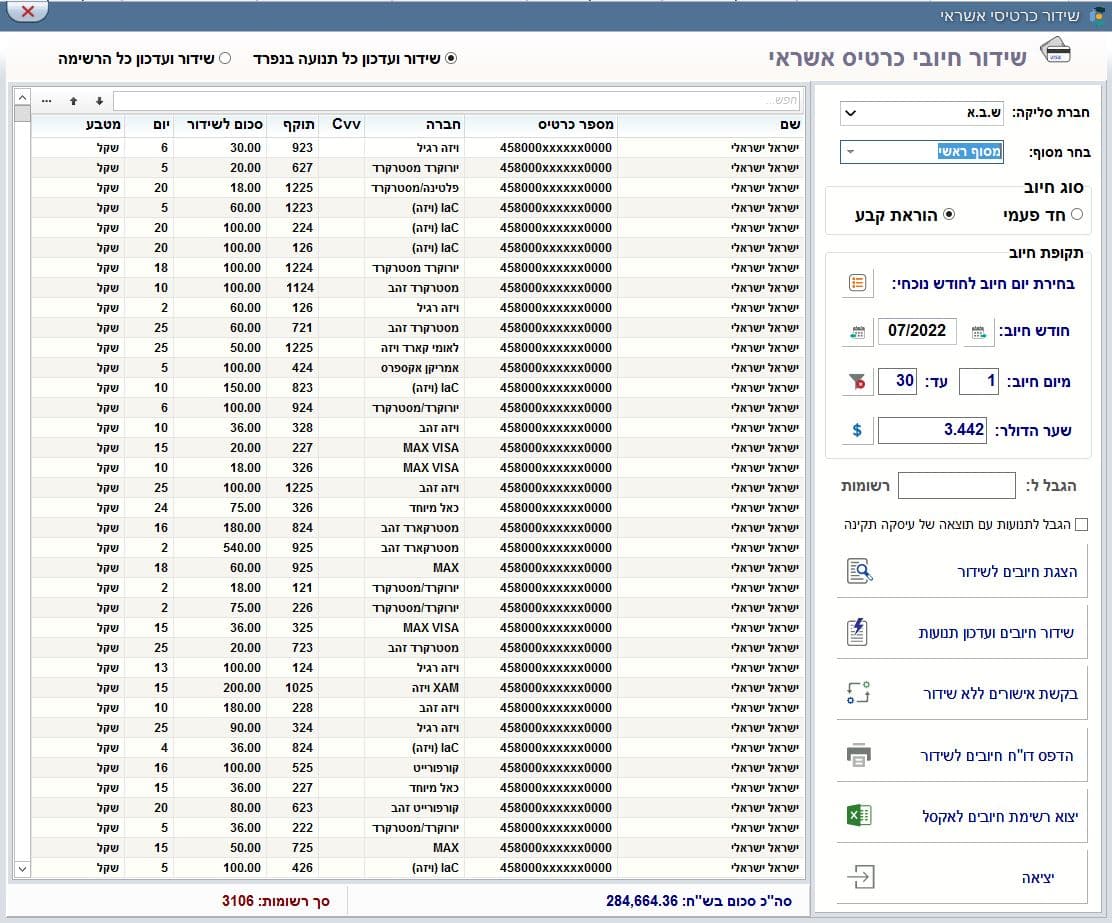Expand the בחר מסוף combo box
Screen dimensions: 1112x923
pyautogui.click(x=922, y=152)
